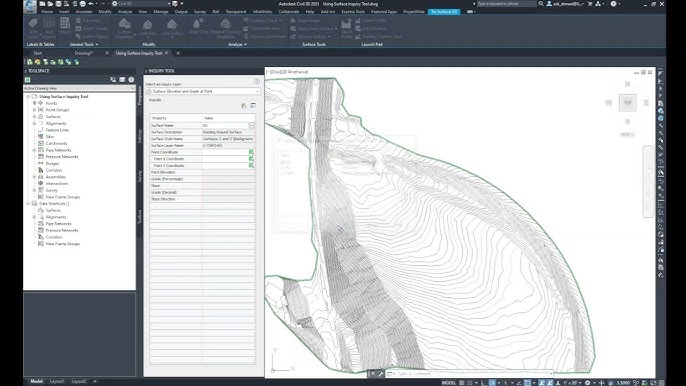Screen dimensions: 686x386
Task: Open the Home ribbon tab
Action: click(x=47, y=12)
